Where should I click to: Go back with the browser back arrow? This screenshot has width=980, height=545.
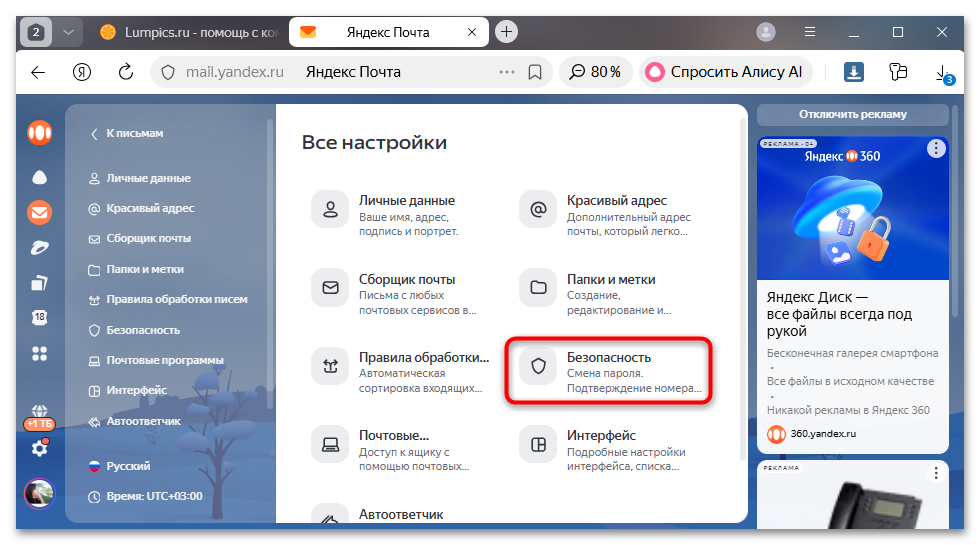coord(38,72)
